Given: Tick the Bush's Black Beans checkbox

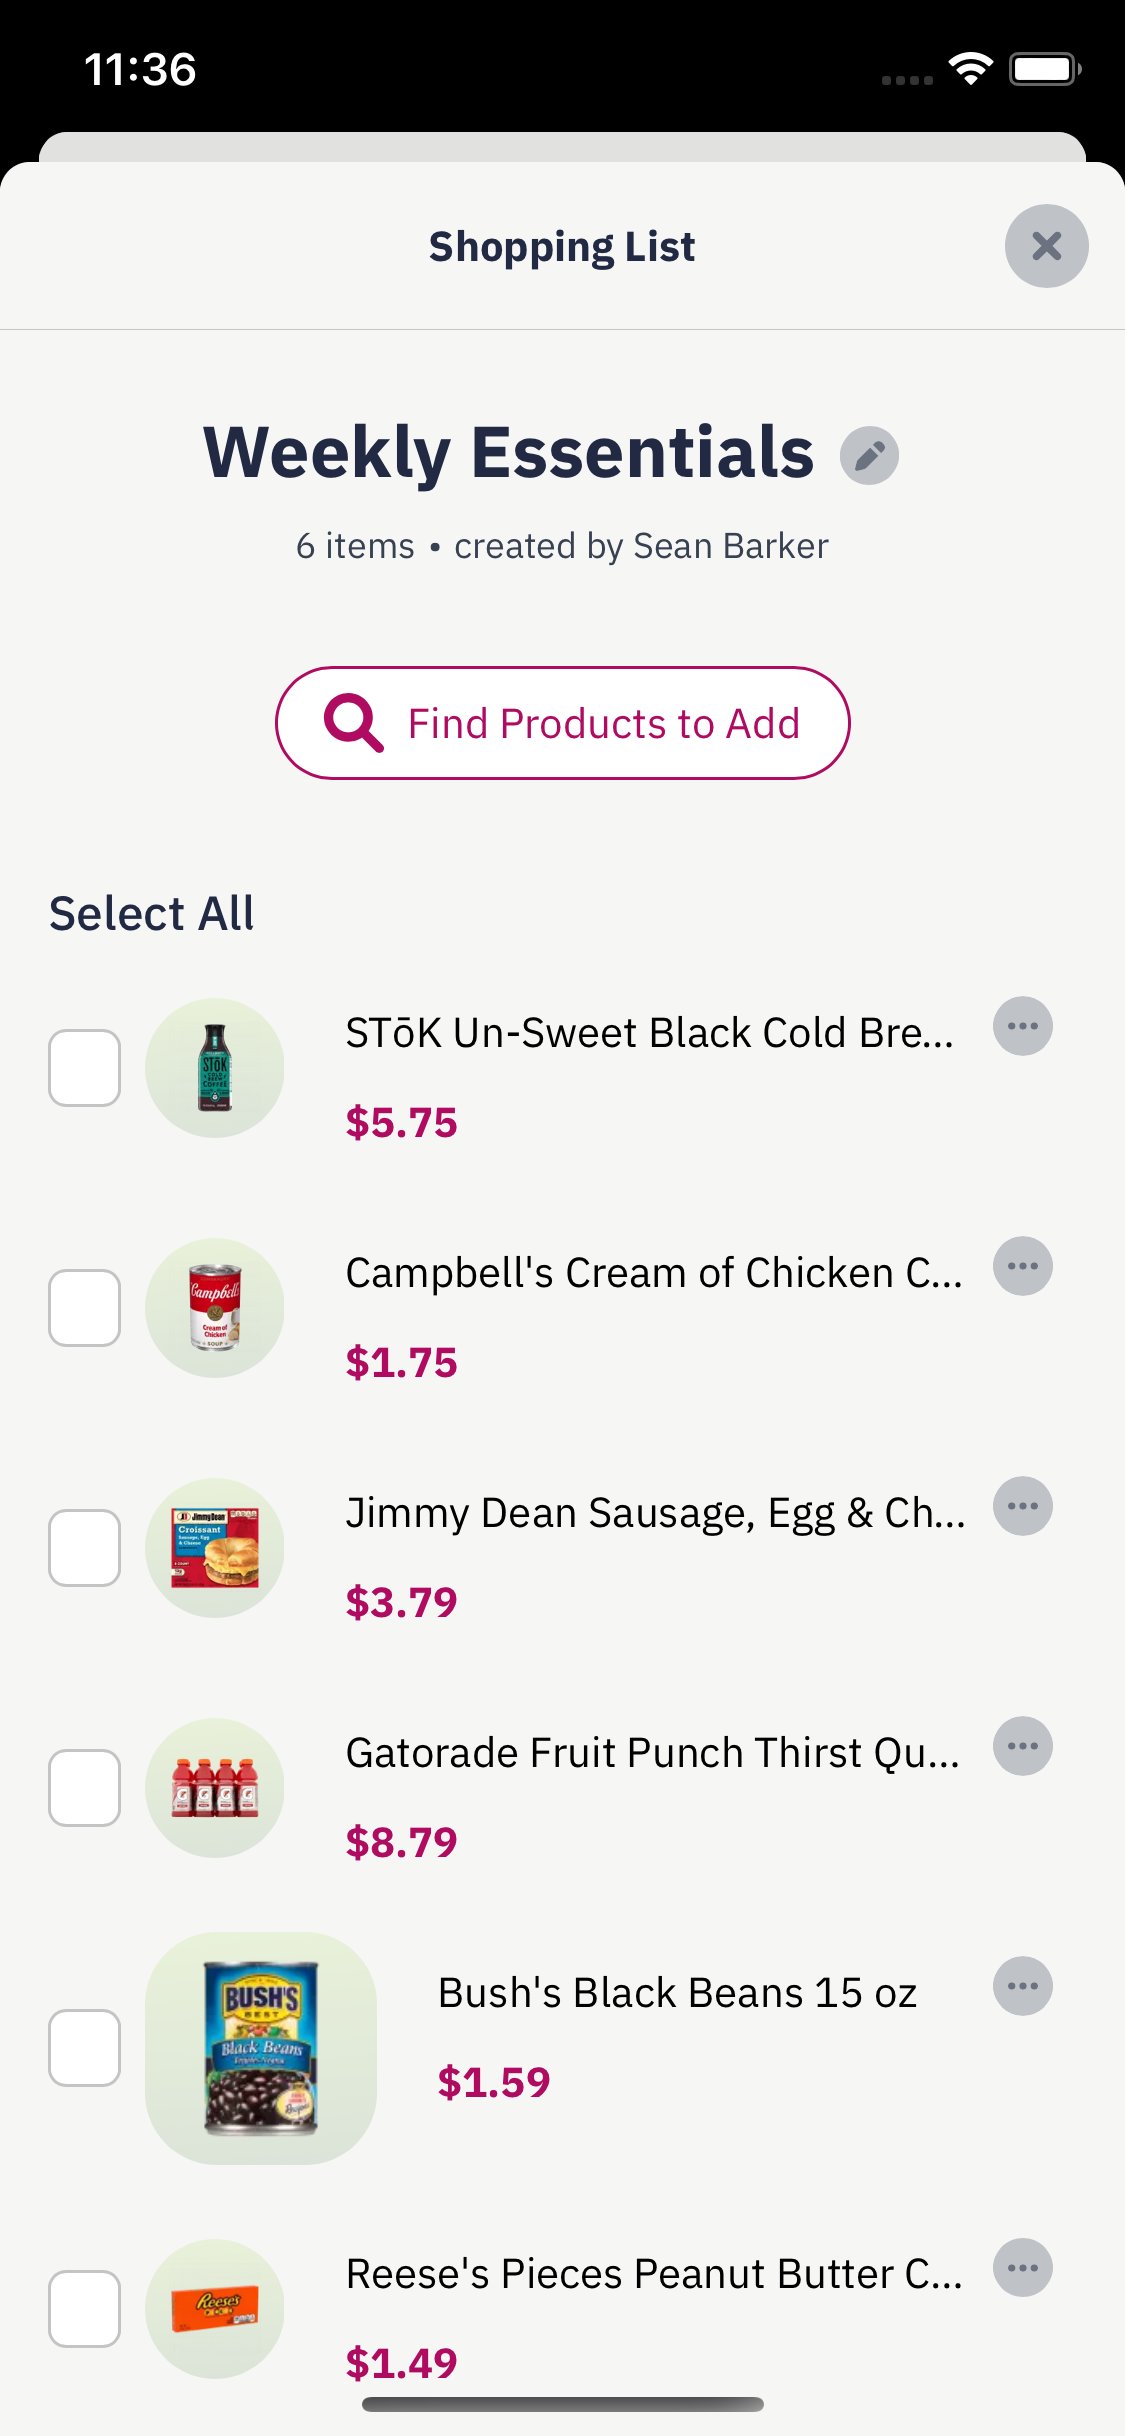Looking at the screenshot, I should point(85,2048).
